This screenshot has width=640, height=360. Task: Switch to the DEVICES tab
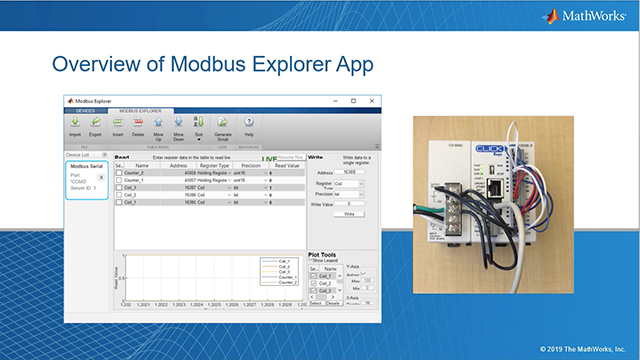click(x=86, y=111)
